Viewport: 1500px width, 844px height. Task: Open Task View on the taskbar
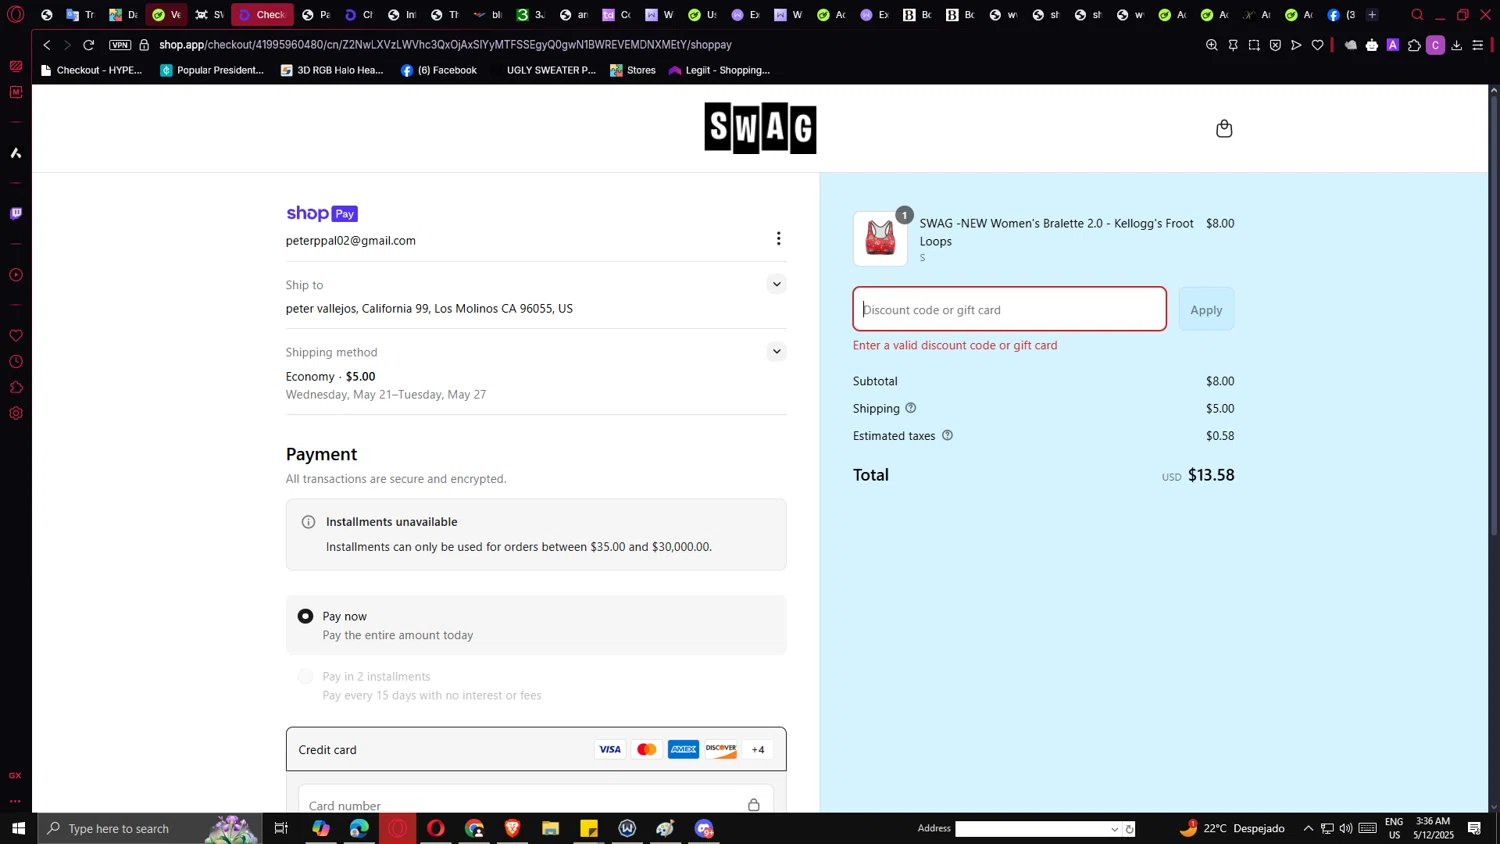pos(281,828)
